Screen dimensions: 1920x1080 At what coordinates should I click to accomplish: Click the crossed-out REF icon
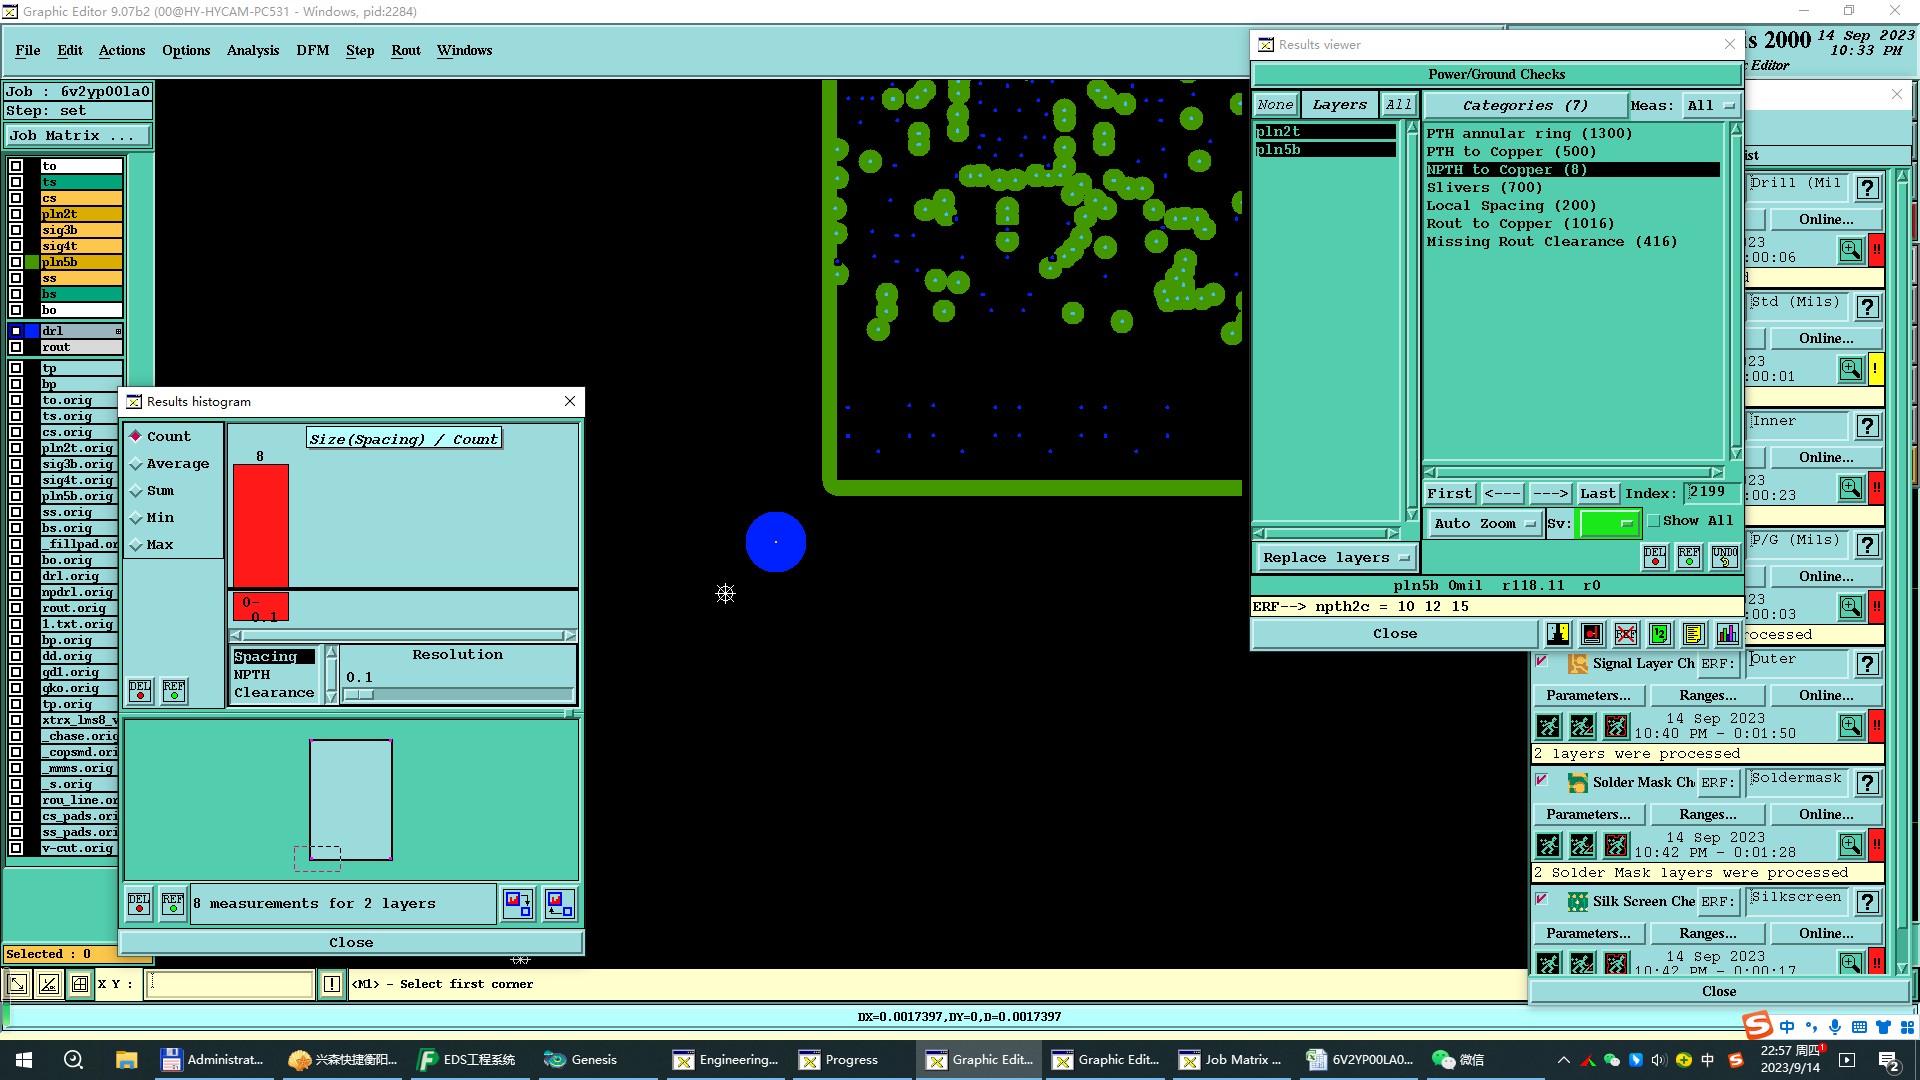[x=1626, y=634]
